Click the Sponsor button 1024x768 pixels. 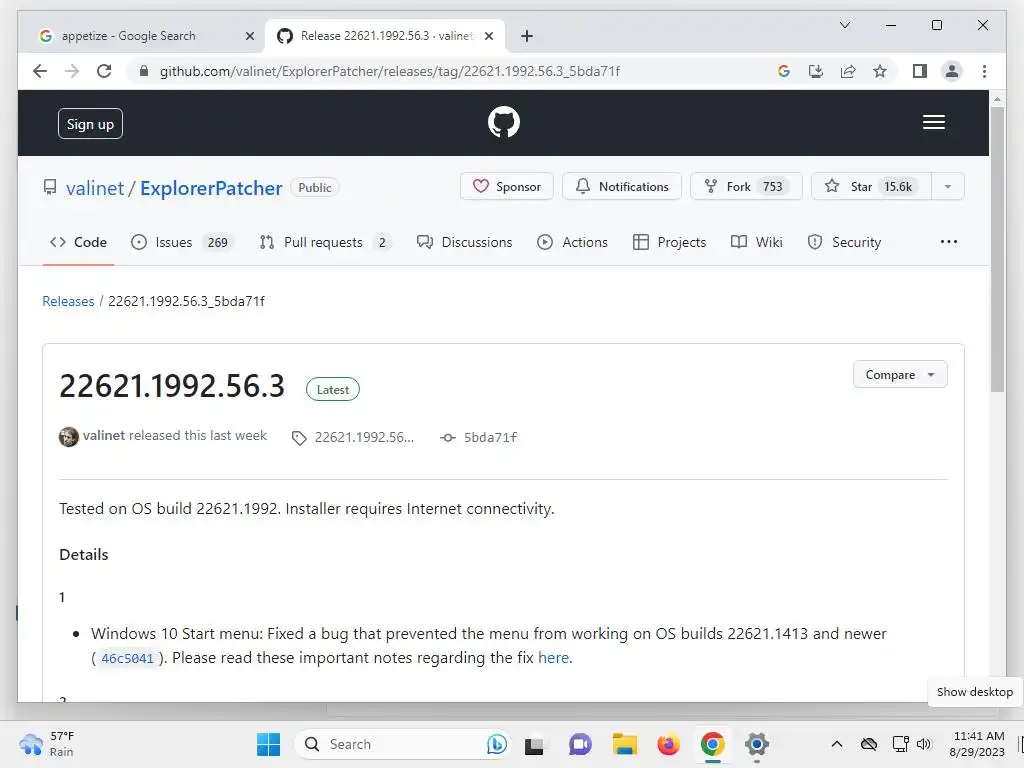pos(507,187)
